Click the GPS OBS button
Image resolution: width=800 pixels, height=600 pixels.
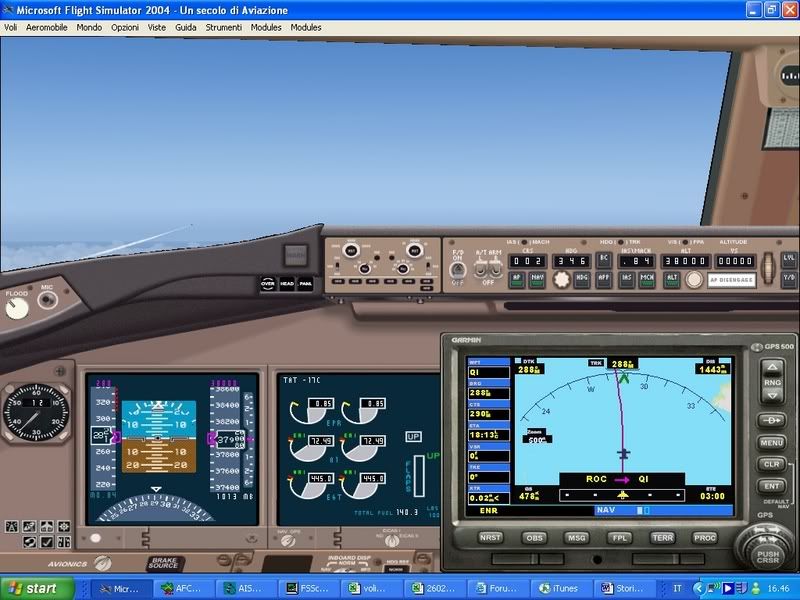point(534,538)
